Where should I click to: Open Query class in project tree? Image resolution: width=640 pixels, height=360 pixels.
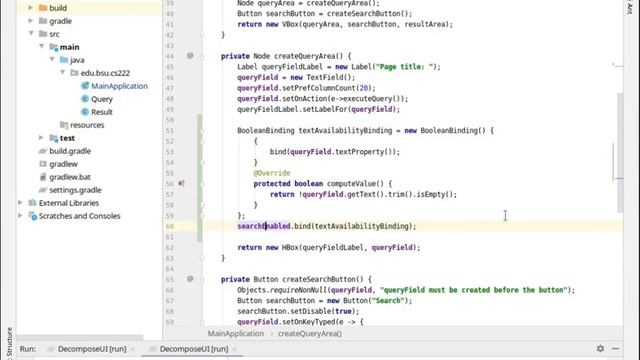(102, 99)
